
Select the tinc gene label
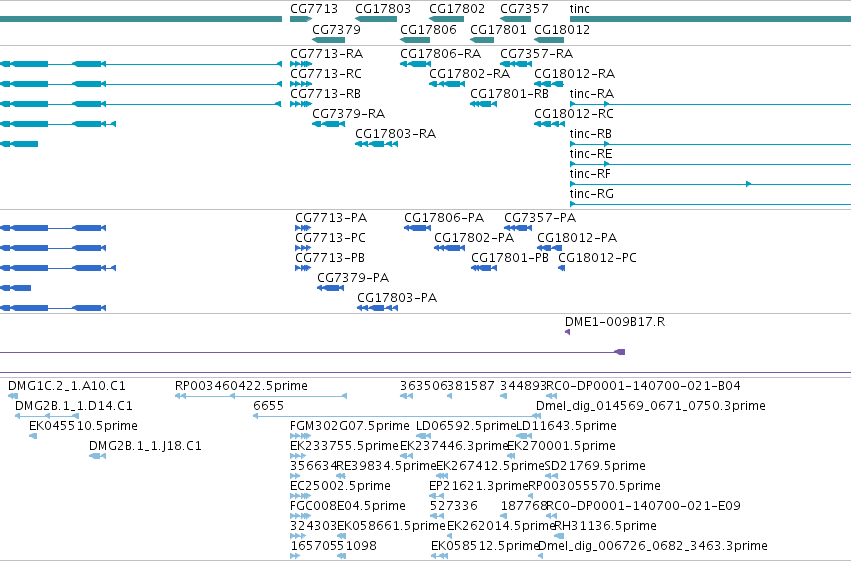click(x=580, y=9)
